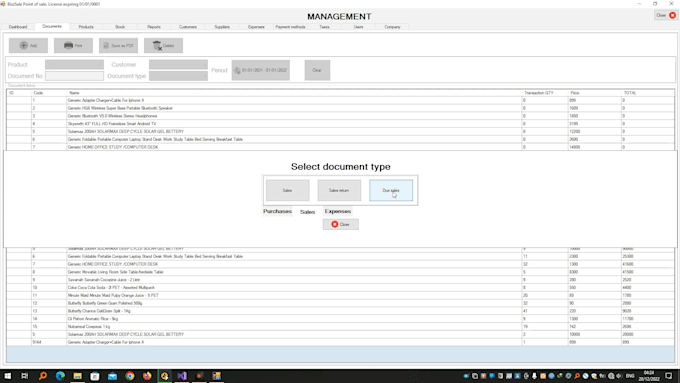This screenshot has width=680, height=383.
Task: Switch to the Users tab
Action: [358, 27]
